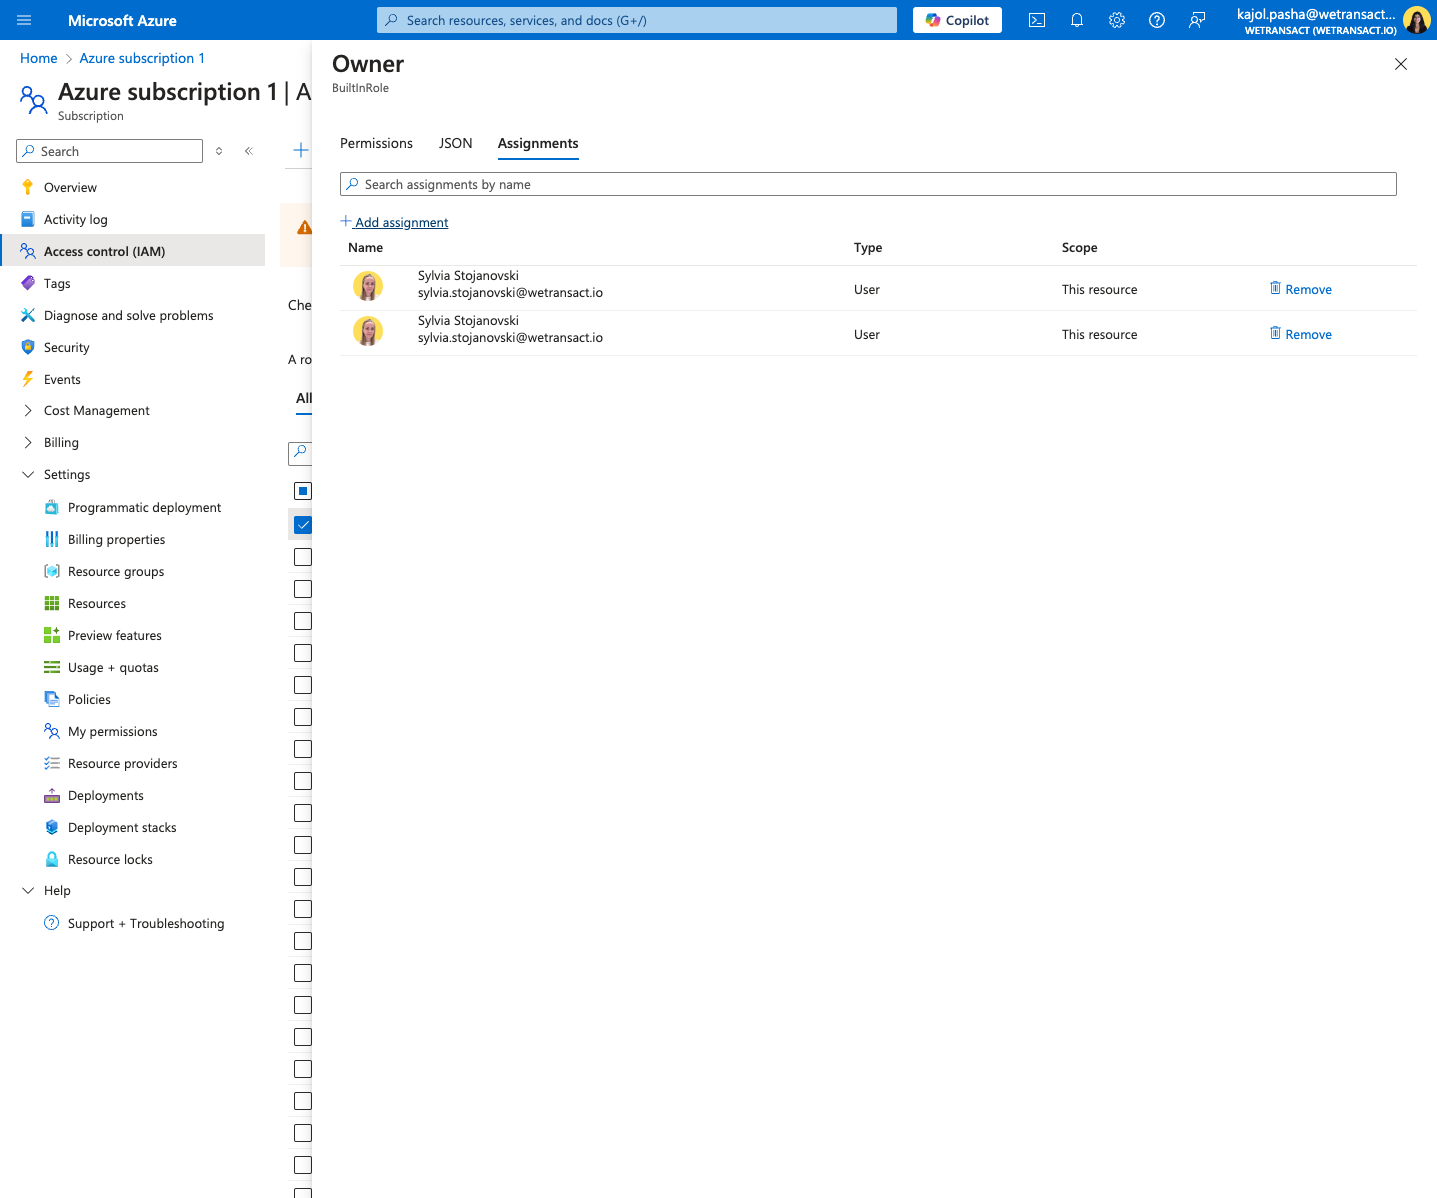
Task: Collapse the sidebar menu with double chevron
Action: tap(249, 151)
